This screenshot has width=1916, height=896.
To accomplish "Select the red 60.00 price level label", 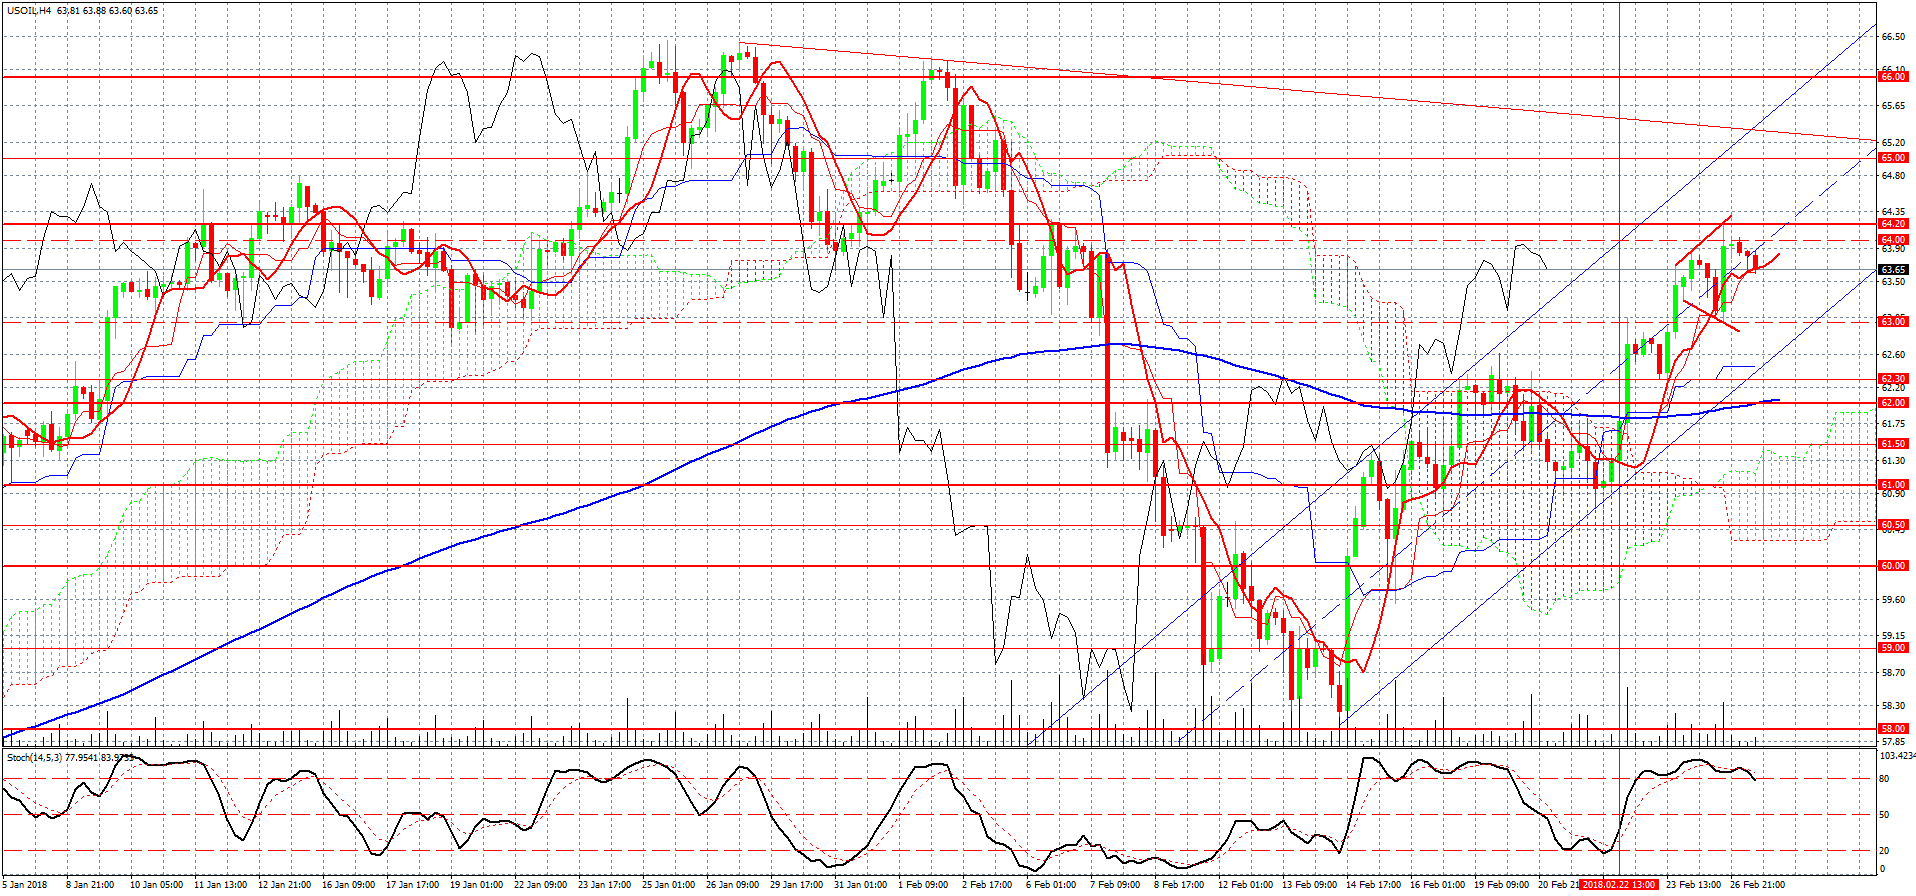I will (x=1893, y=566).
